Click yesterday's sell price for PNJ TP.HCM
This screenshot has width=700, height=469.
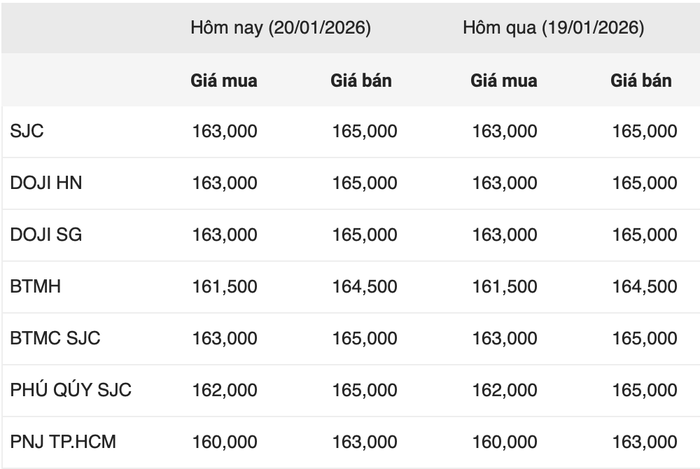pos(644,442)
